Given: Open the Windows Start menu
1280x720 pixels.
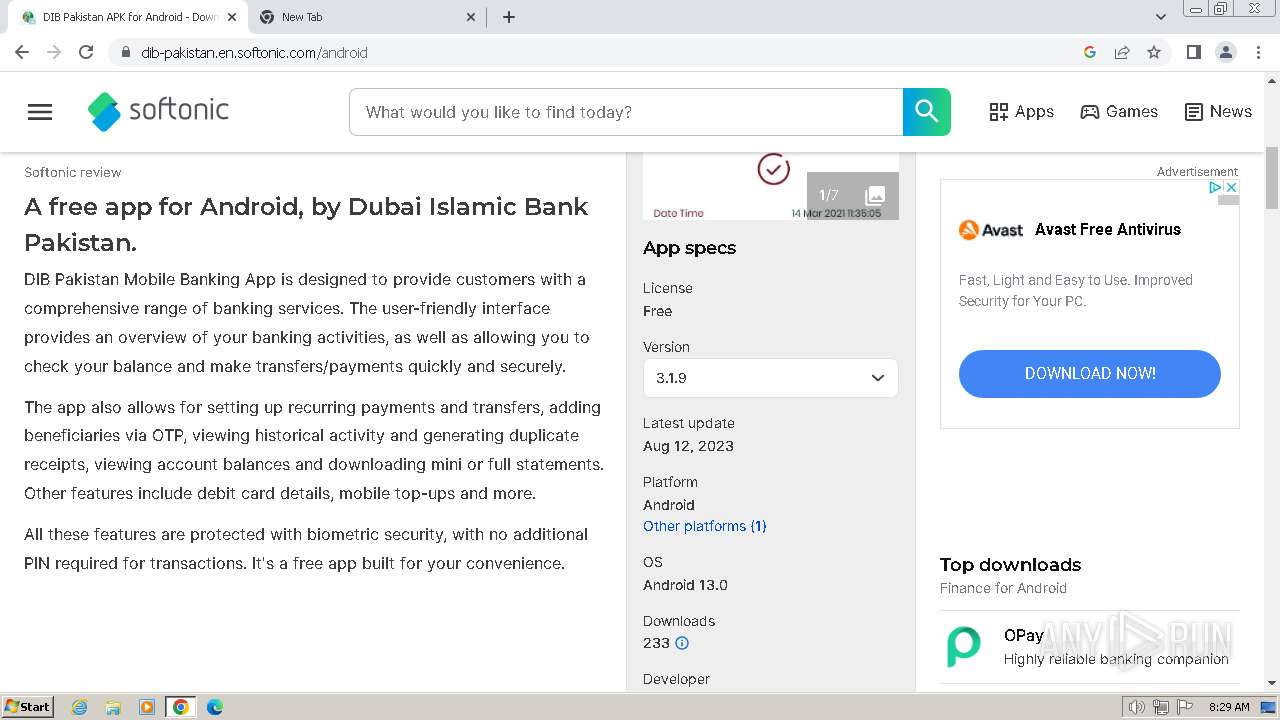Looking at the screenshot, I should point(28,707).
